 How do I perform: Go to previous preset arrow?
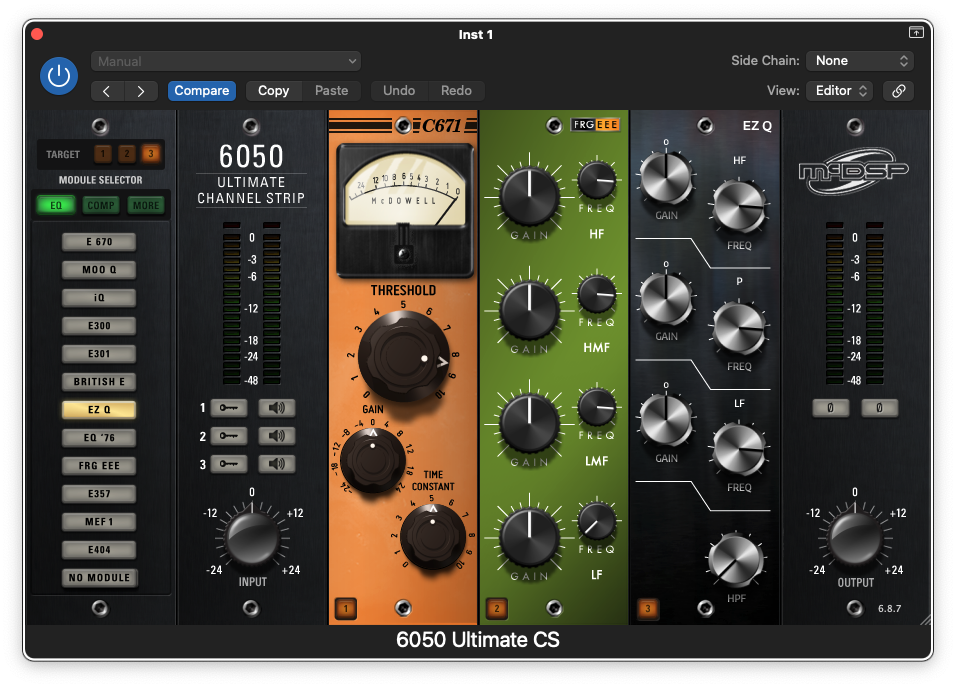(107, 91)
